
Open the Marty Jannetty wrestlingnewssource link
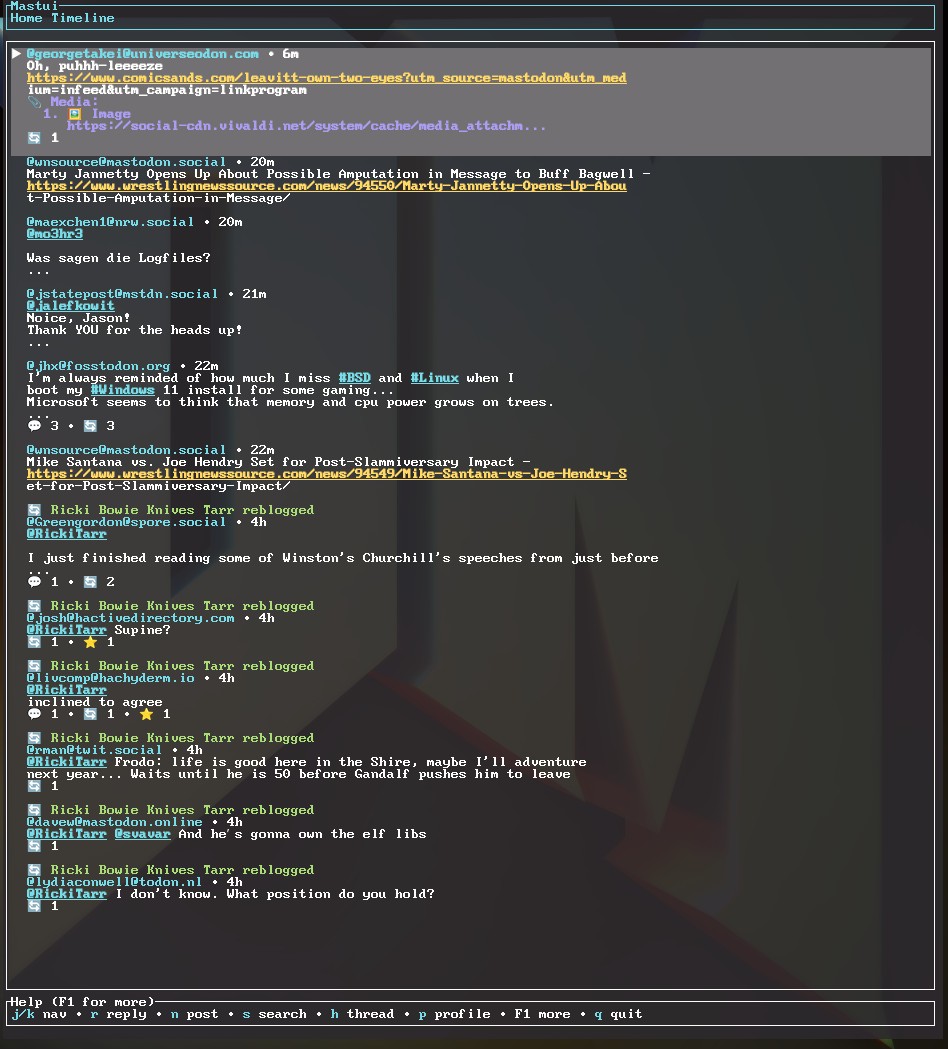(326, 186)
